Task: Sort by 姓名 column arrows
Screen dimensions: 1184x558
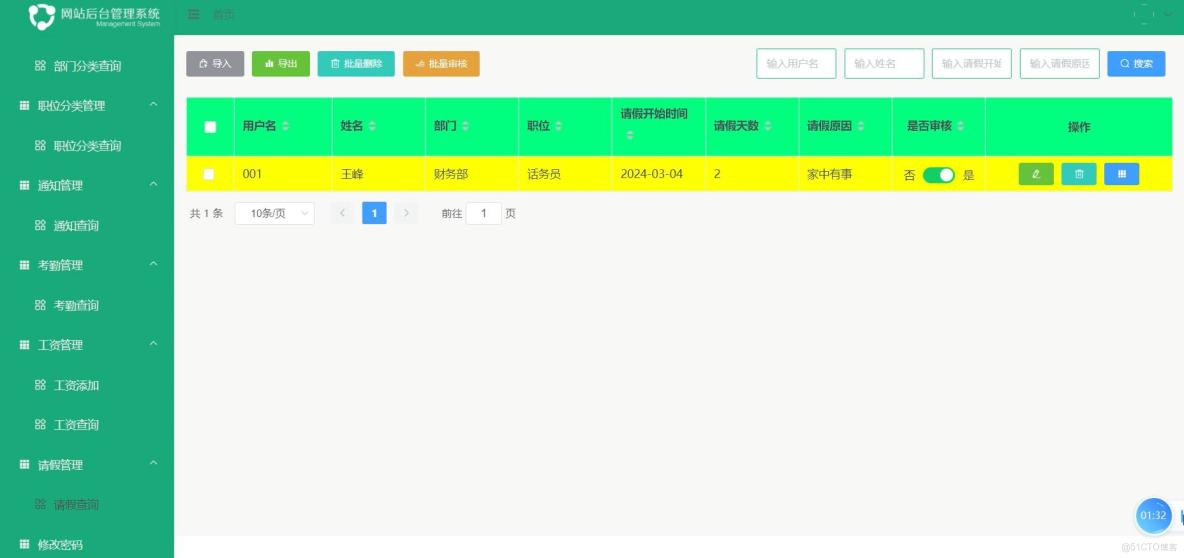Action: pos(372,126)
